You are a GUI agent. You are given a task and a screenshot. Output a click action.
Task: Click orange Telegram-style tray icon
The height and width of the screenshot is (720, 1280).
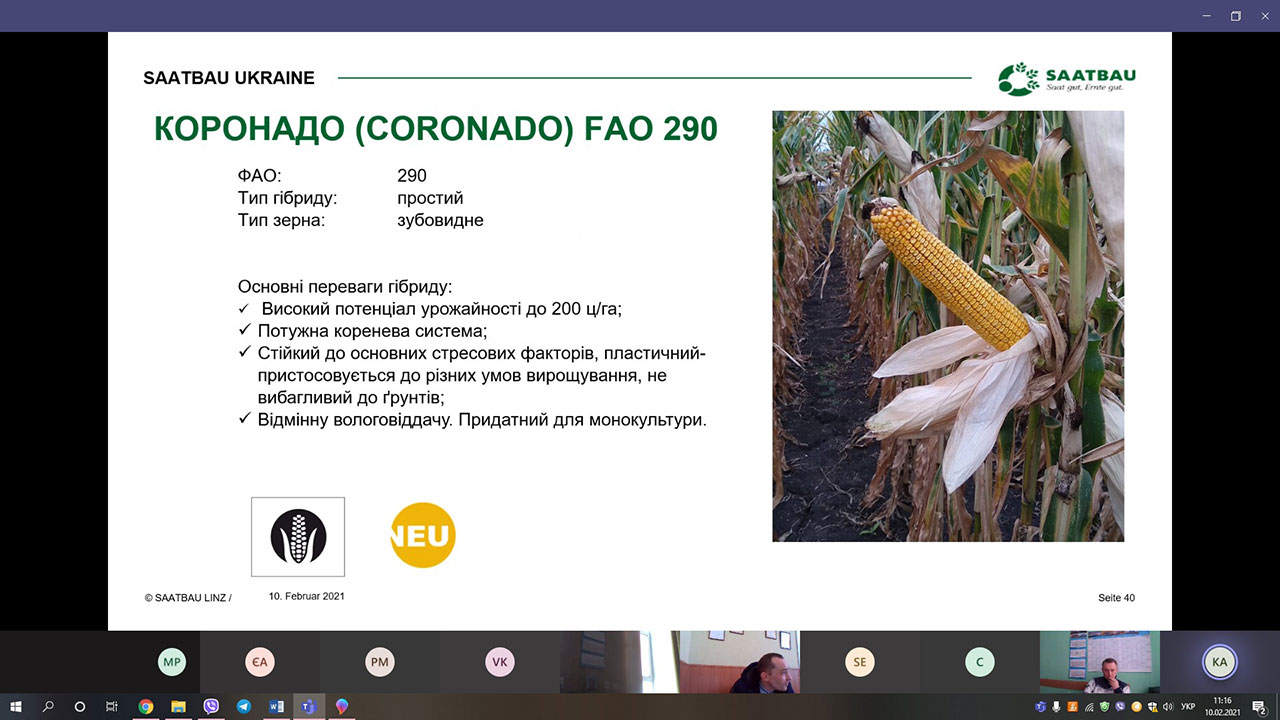tap(1136, 707)
